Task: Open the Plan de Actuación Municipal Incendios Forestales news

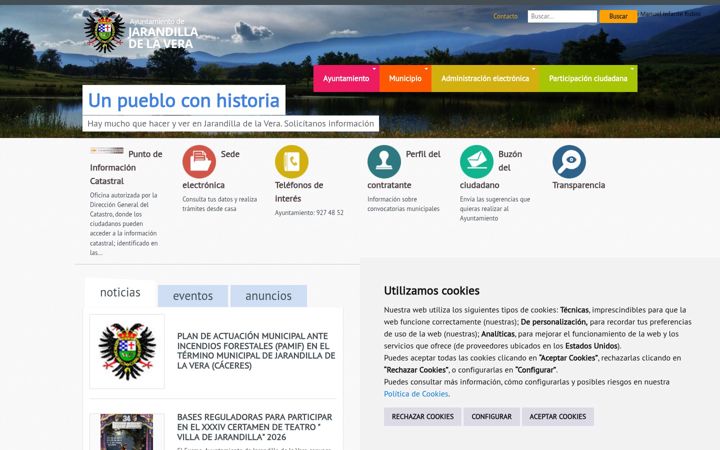Action: [256, 351]
